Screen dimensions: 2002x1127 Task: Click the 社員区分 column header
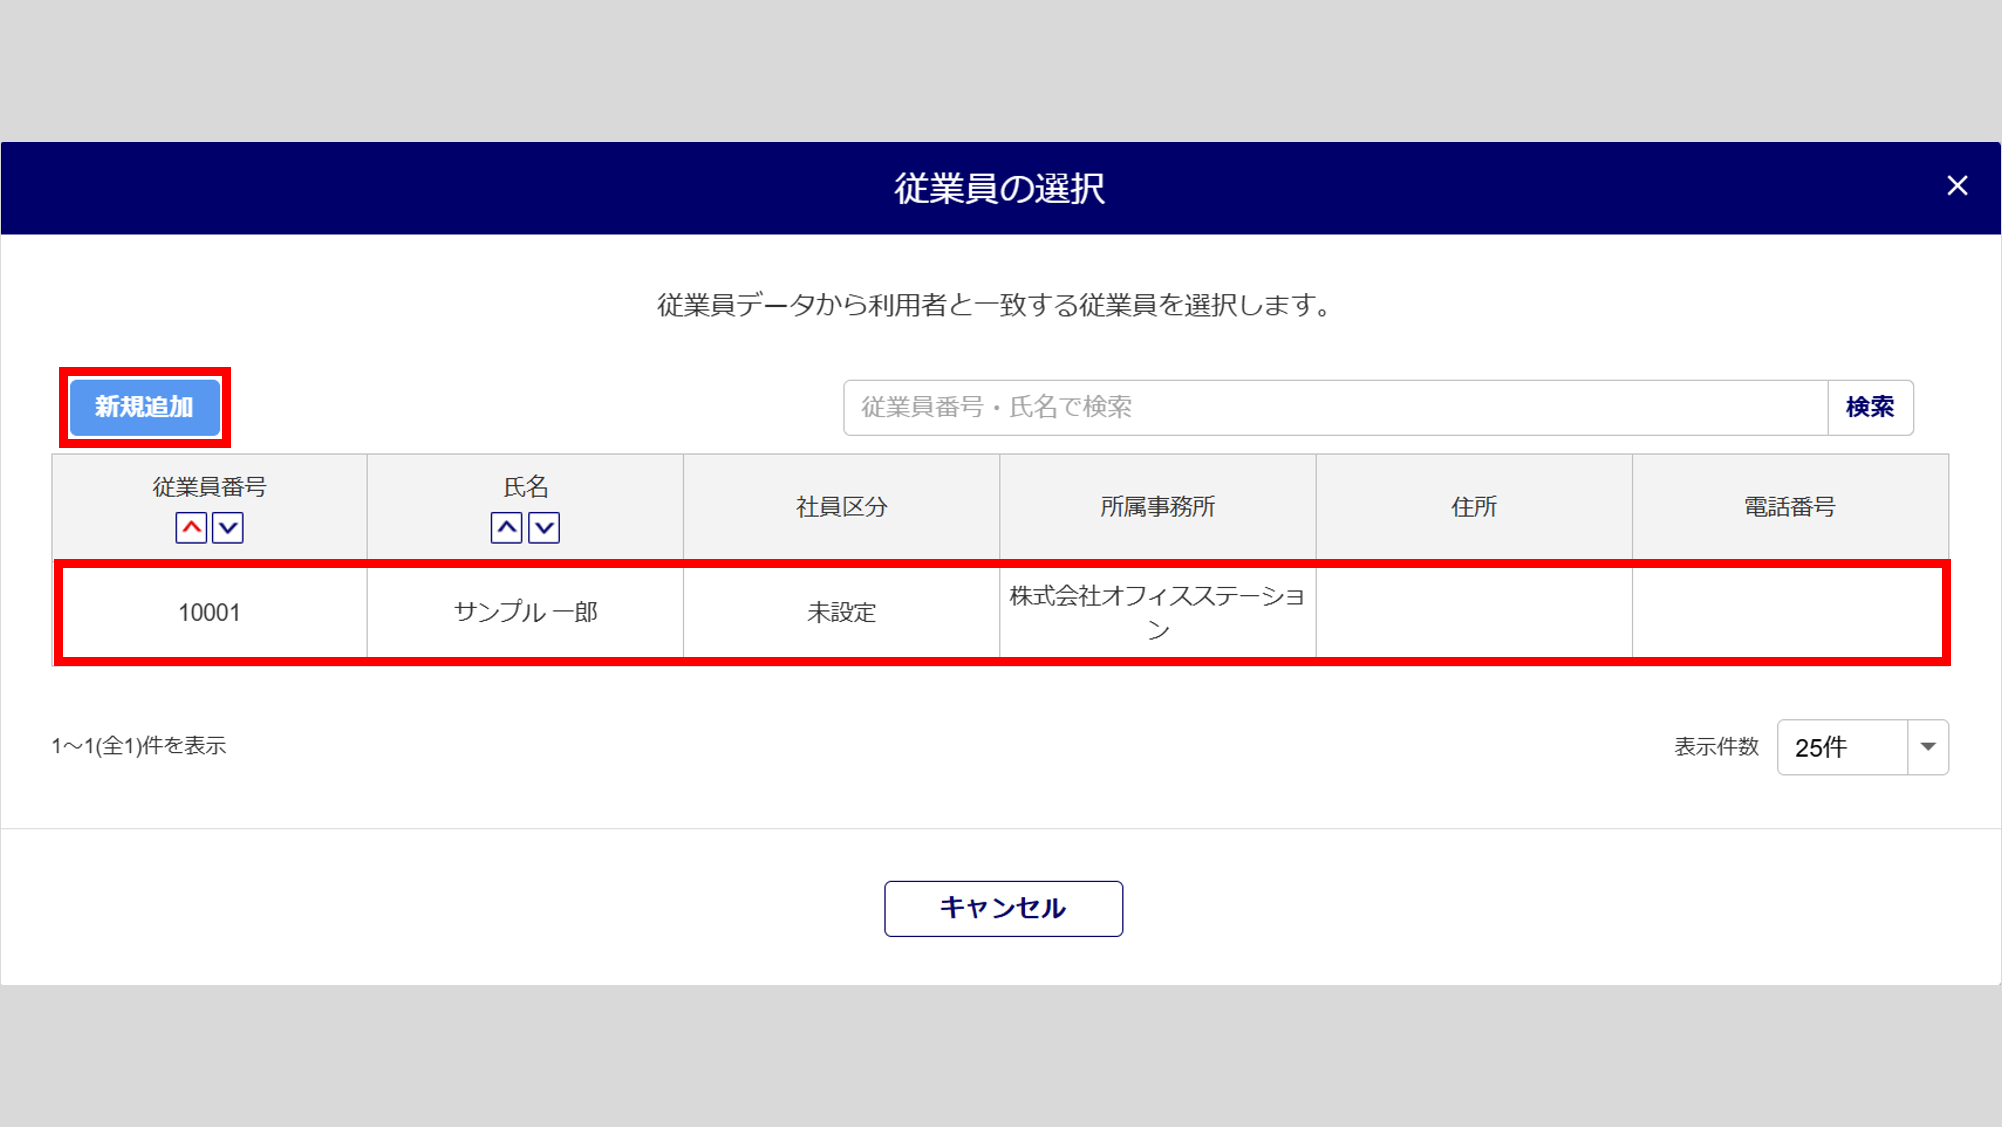click(841, 507)
